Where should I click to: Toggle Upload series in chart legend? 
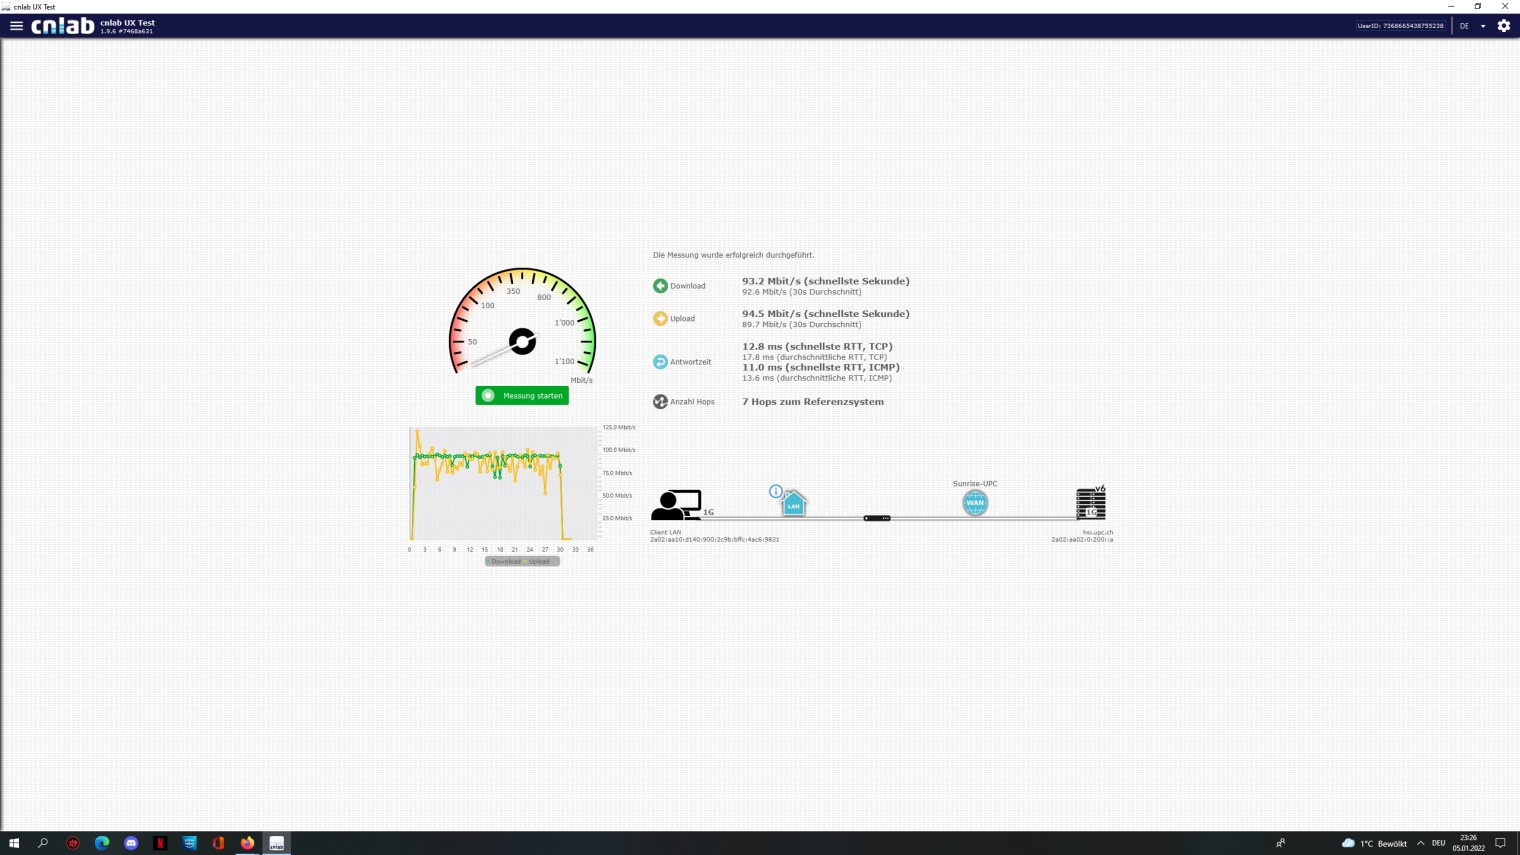point(539,561)
